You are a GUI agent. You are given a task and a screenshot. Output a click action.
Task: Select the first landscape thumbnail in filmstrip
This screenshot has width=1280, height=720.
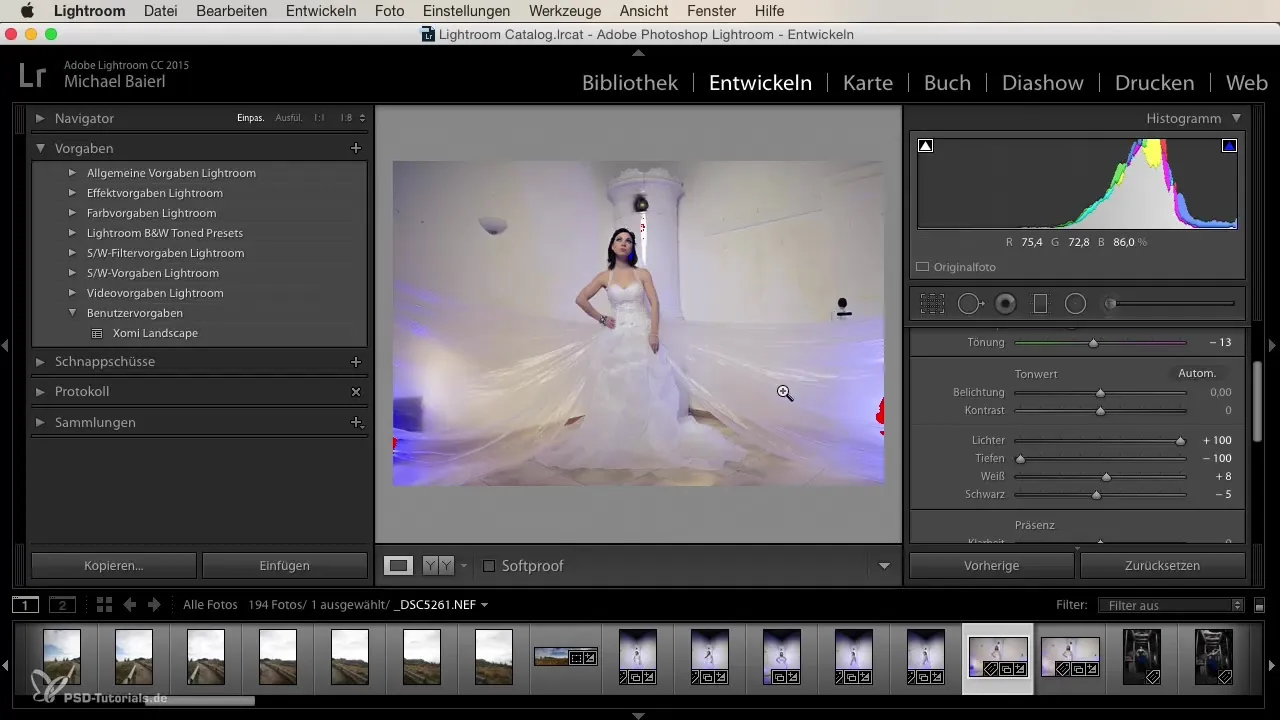click(x=62, y=657)
